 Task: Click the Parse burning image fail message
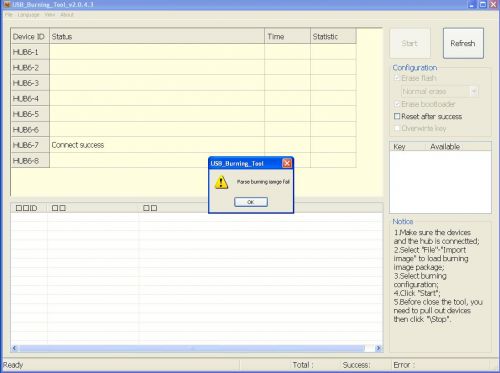[x=263, y=182]
